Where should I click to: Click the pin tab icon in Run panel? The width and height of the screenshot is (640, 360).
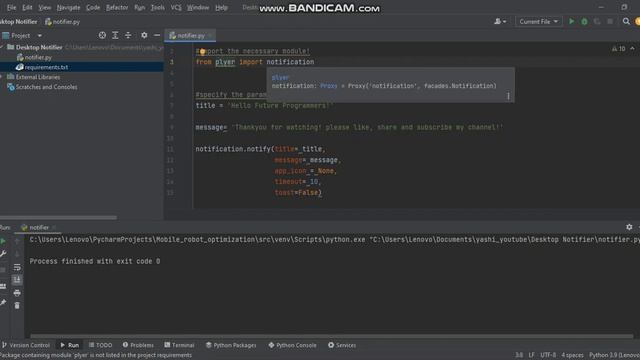(x=3, y=303)
